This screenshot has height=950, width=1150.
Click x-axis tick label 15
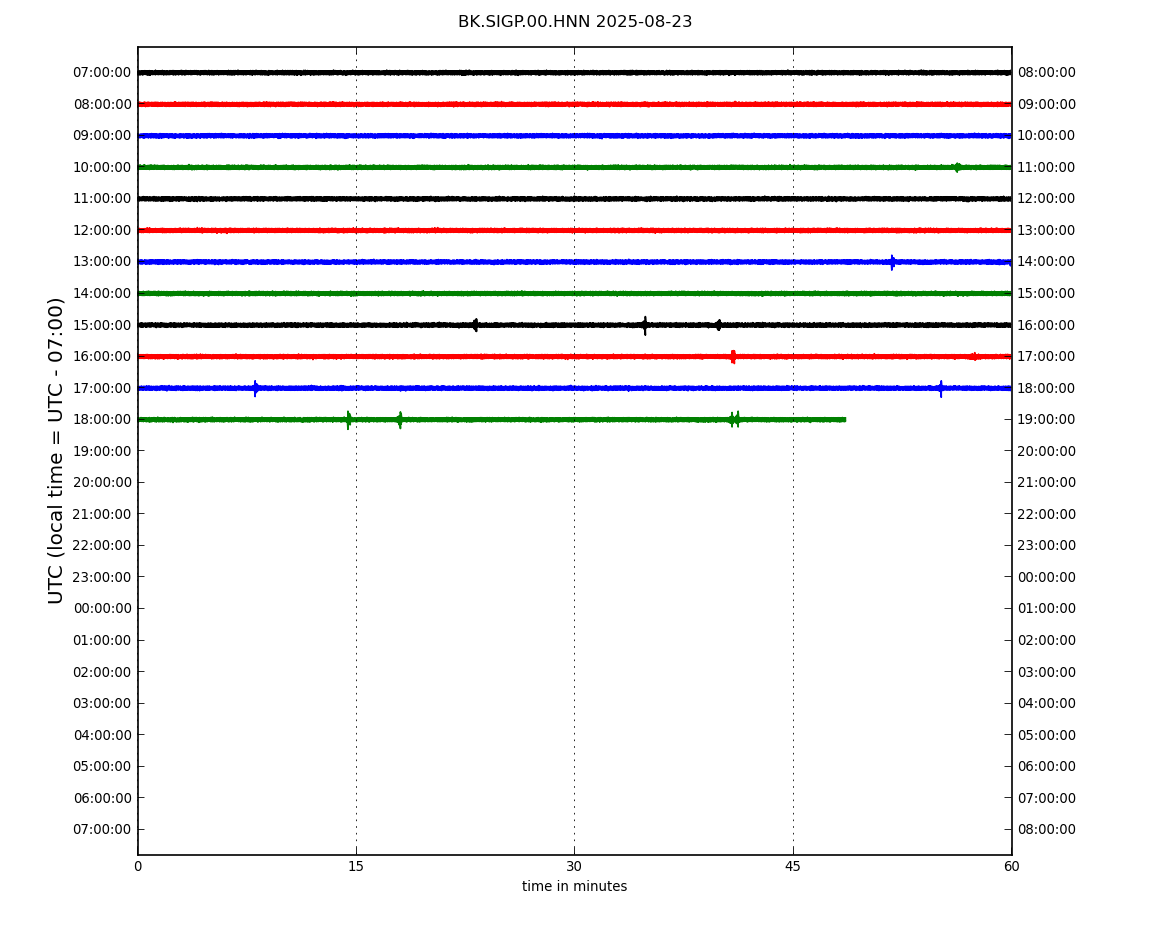(x=356, y=866)
